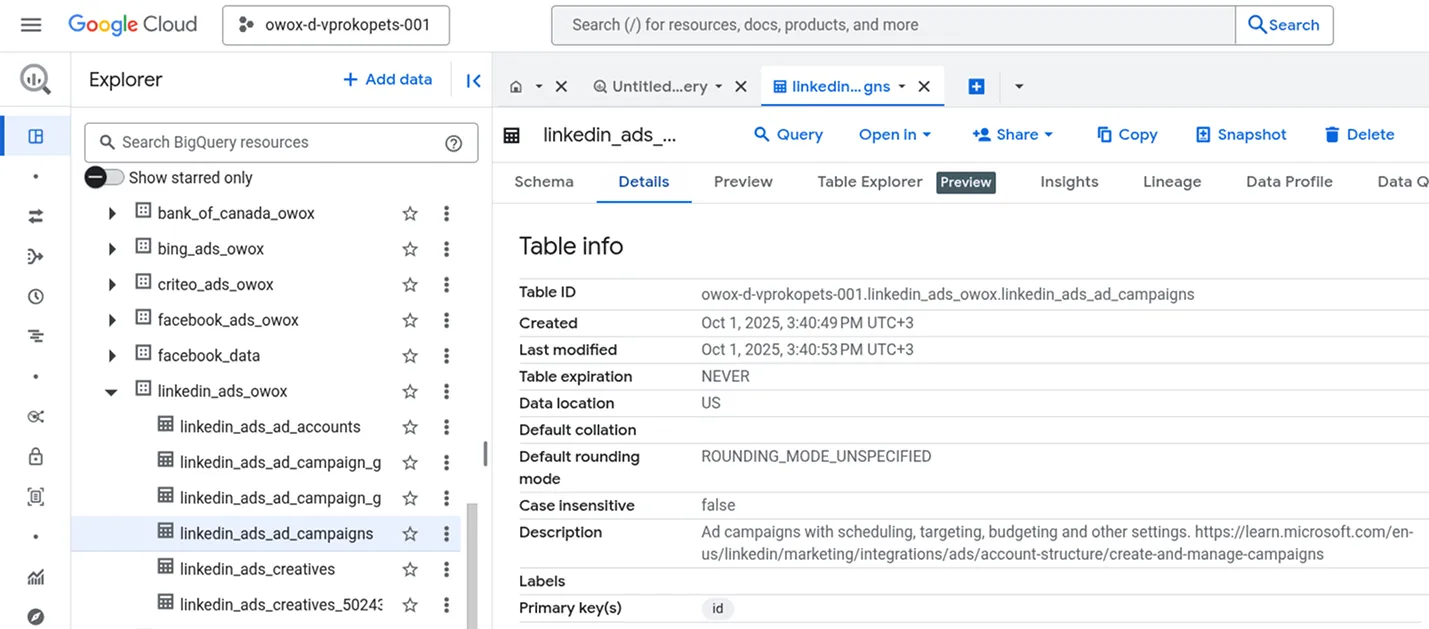
Task: Expand the bank_of_canada_owox dataset
Action: pyautogui.click(x=111, y=213)
